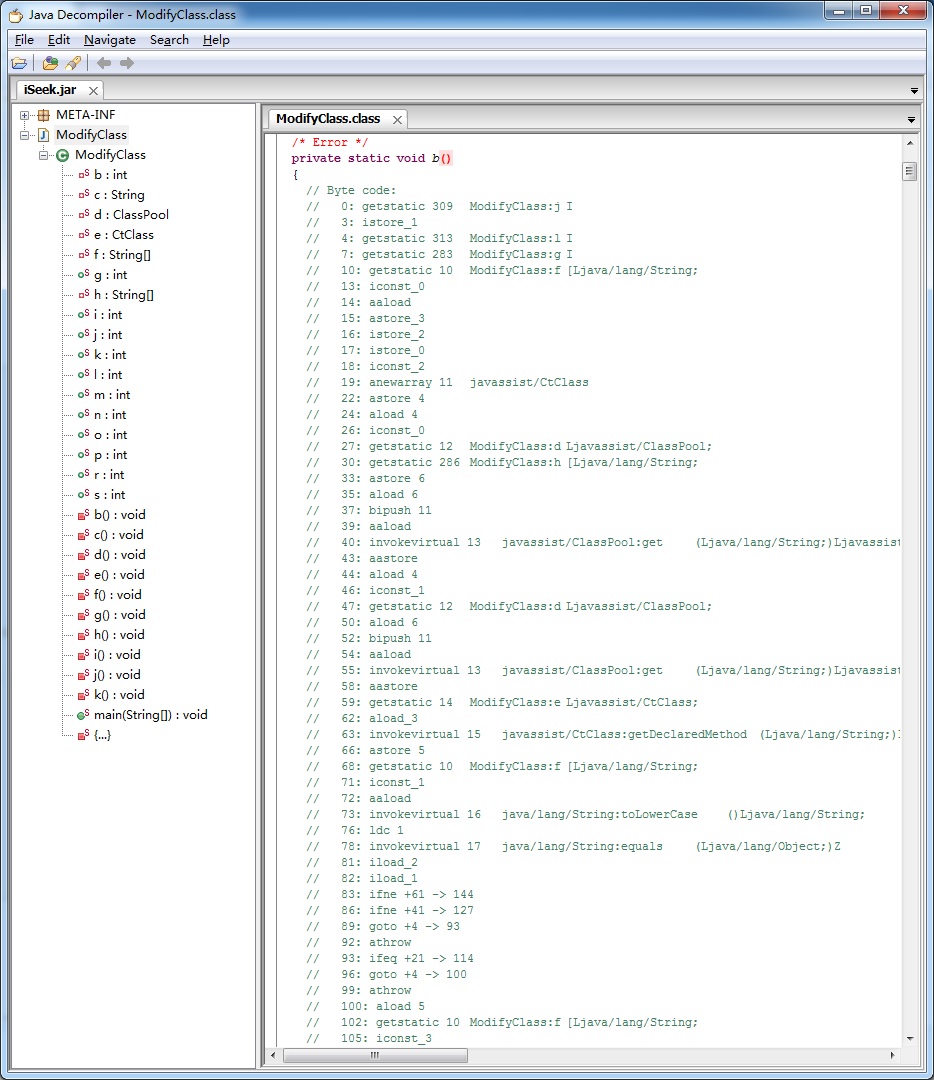The width and height of the screenshot is (934, 1080).
Task: Select method k() : void in tree
Action: 119,694
